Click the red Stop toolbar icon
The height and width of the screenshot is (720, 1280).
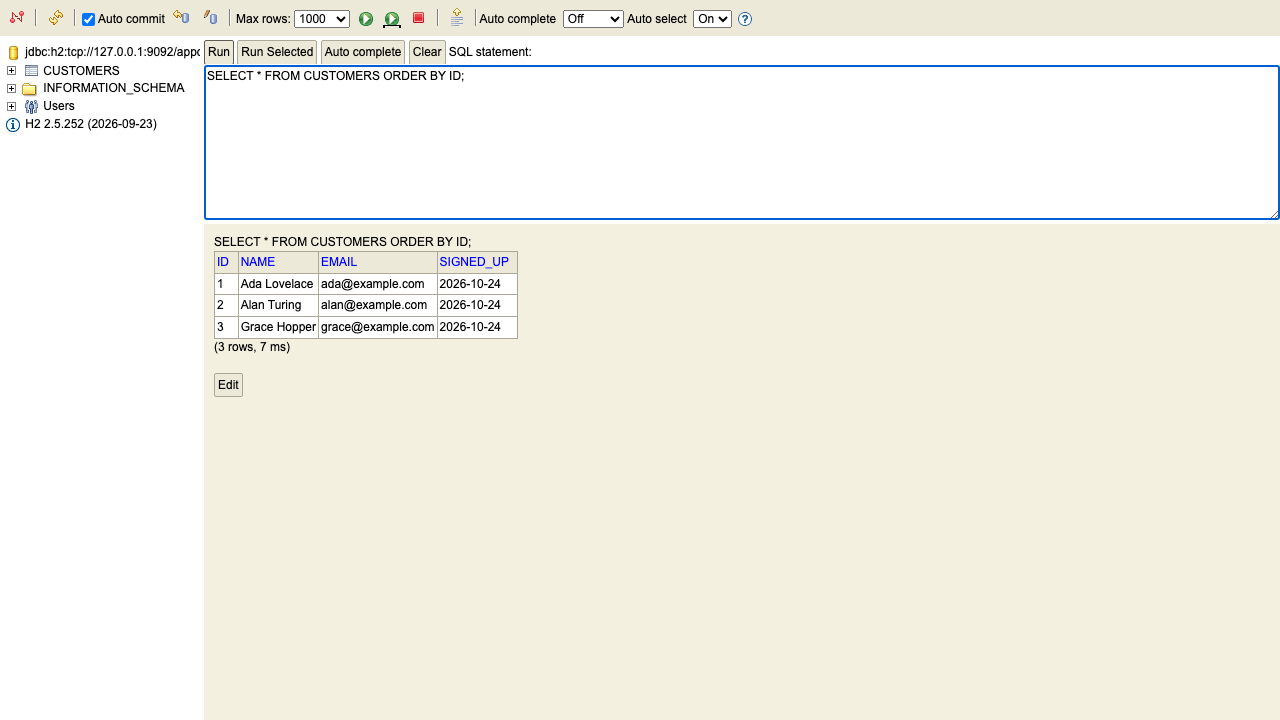pyautogui.click(x=419, y=18)
